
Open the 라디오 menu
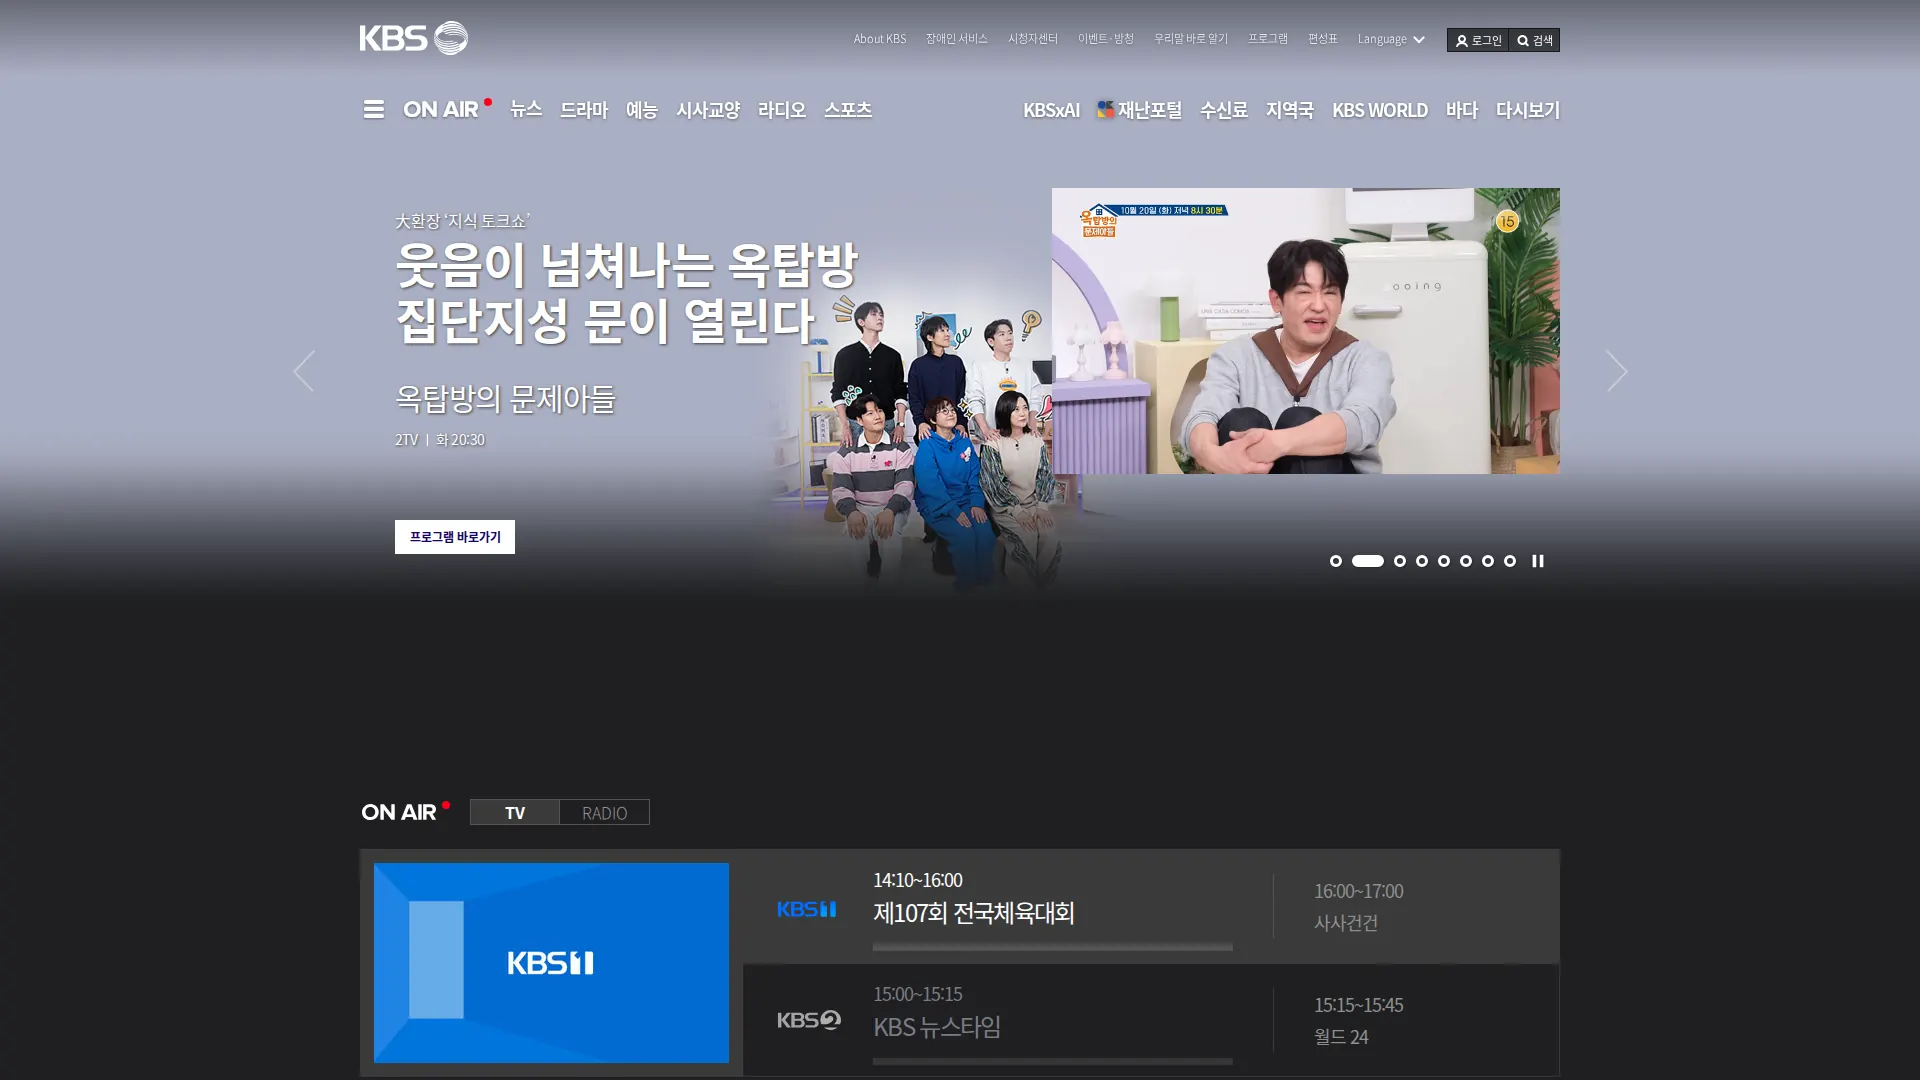coord(782,109)
